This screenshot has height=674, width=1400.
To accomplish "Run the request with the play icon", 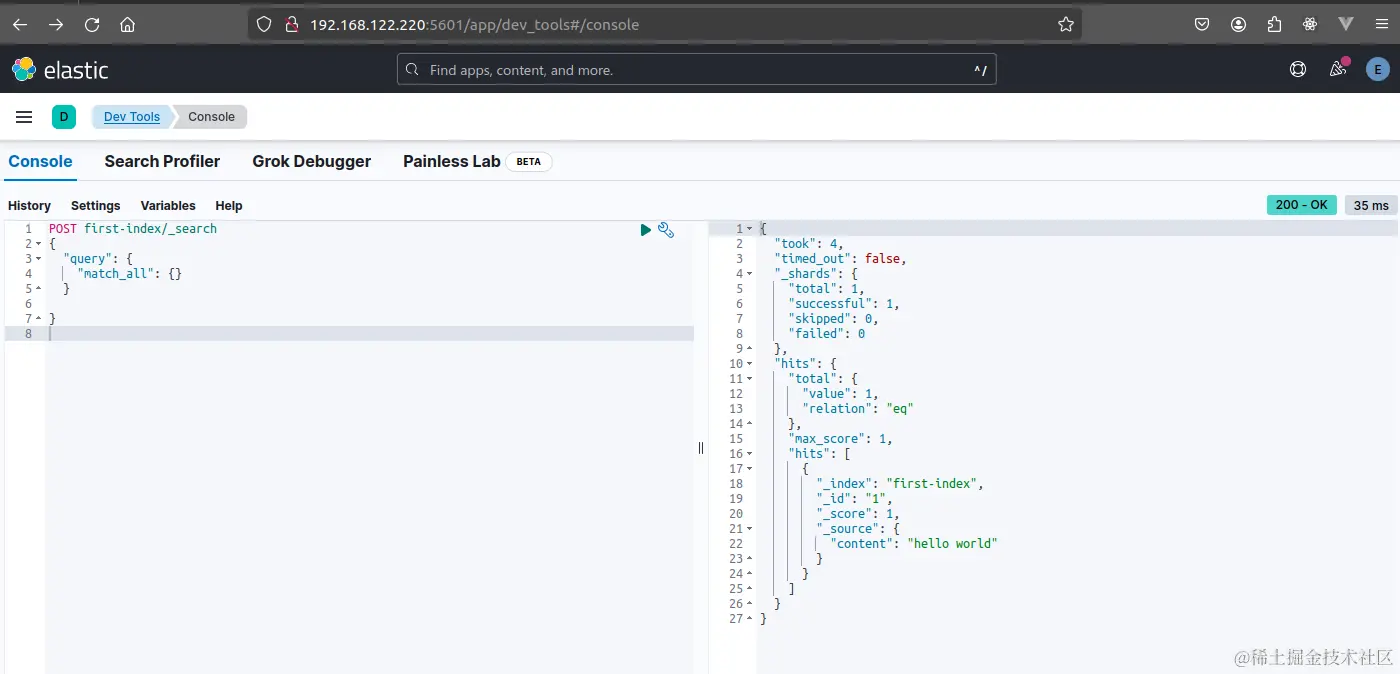I will [x=646, y=230].
